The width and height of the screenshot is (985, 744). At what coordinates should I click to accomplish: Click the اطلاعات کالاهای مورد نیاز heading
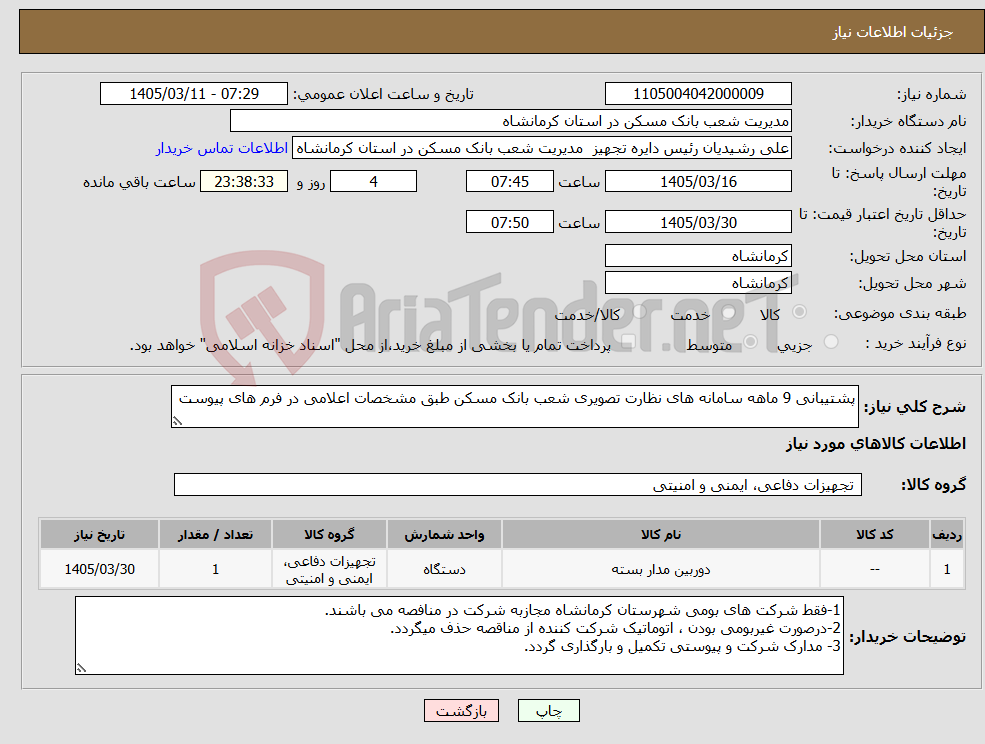click(x=876, y=444)
